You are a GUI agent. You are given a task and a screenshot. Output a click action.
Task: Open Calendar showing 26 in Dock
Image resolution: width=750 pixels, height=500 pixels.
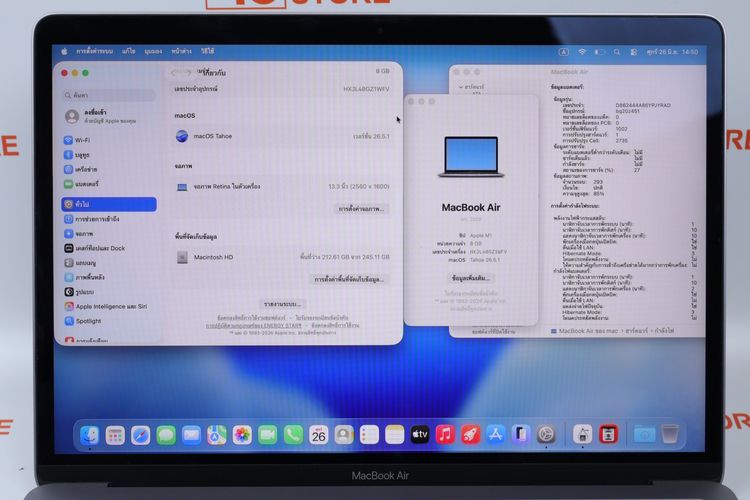319,435
